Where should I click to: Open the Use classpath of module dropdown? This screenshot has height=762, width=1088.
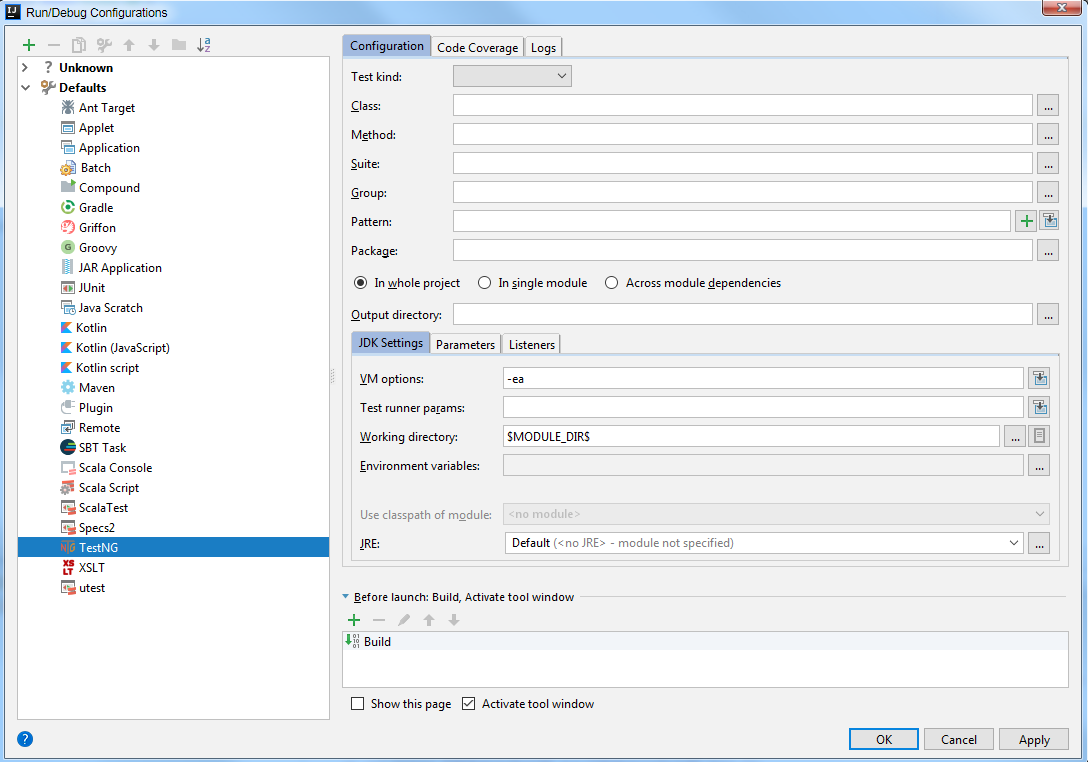(776, 514)
